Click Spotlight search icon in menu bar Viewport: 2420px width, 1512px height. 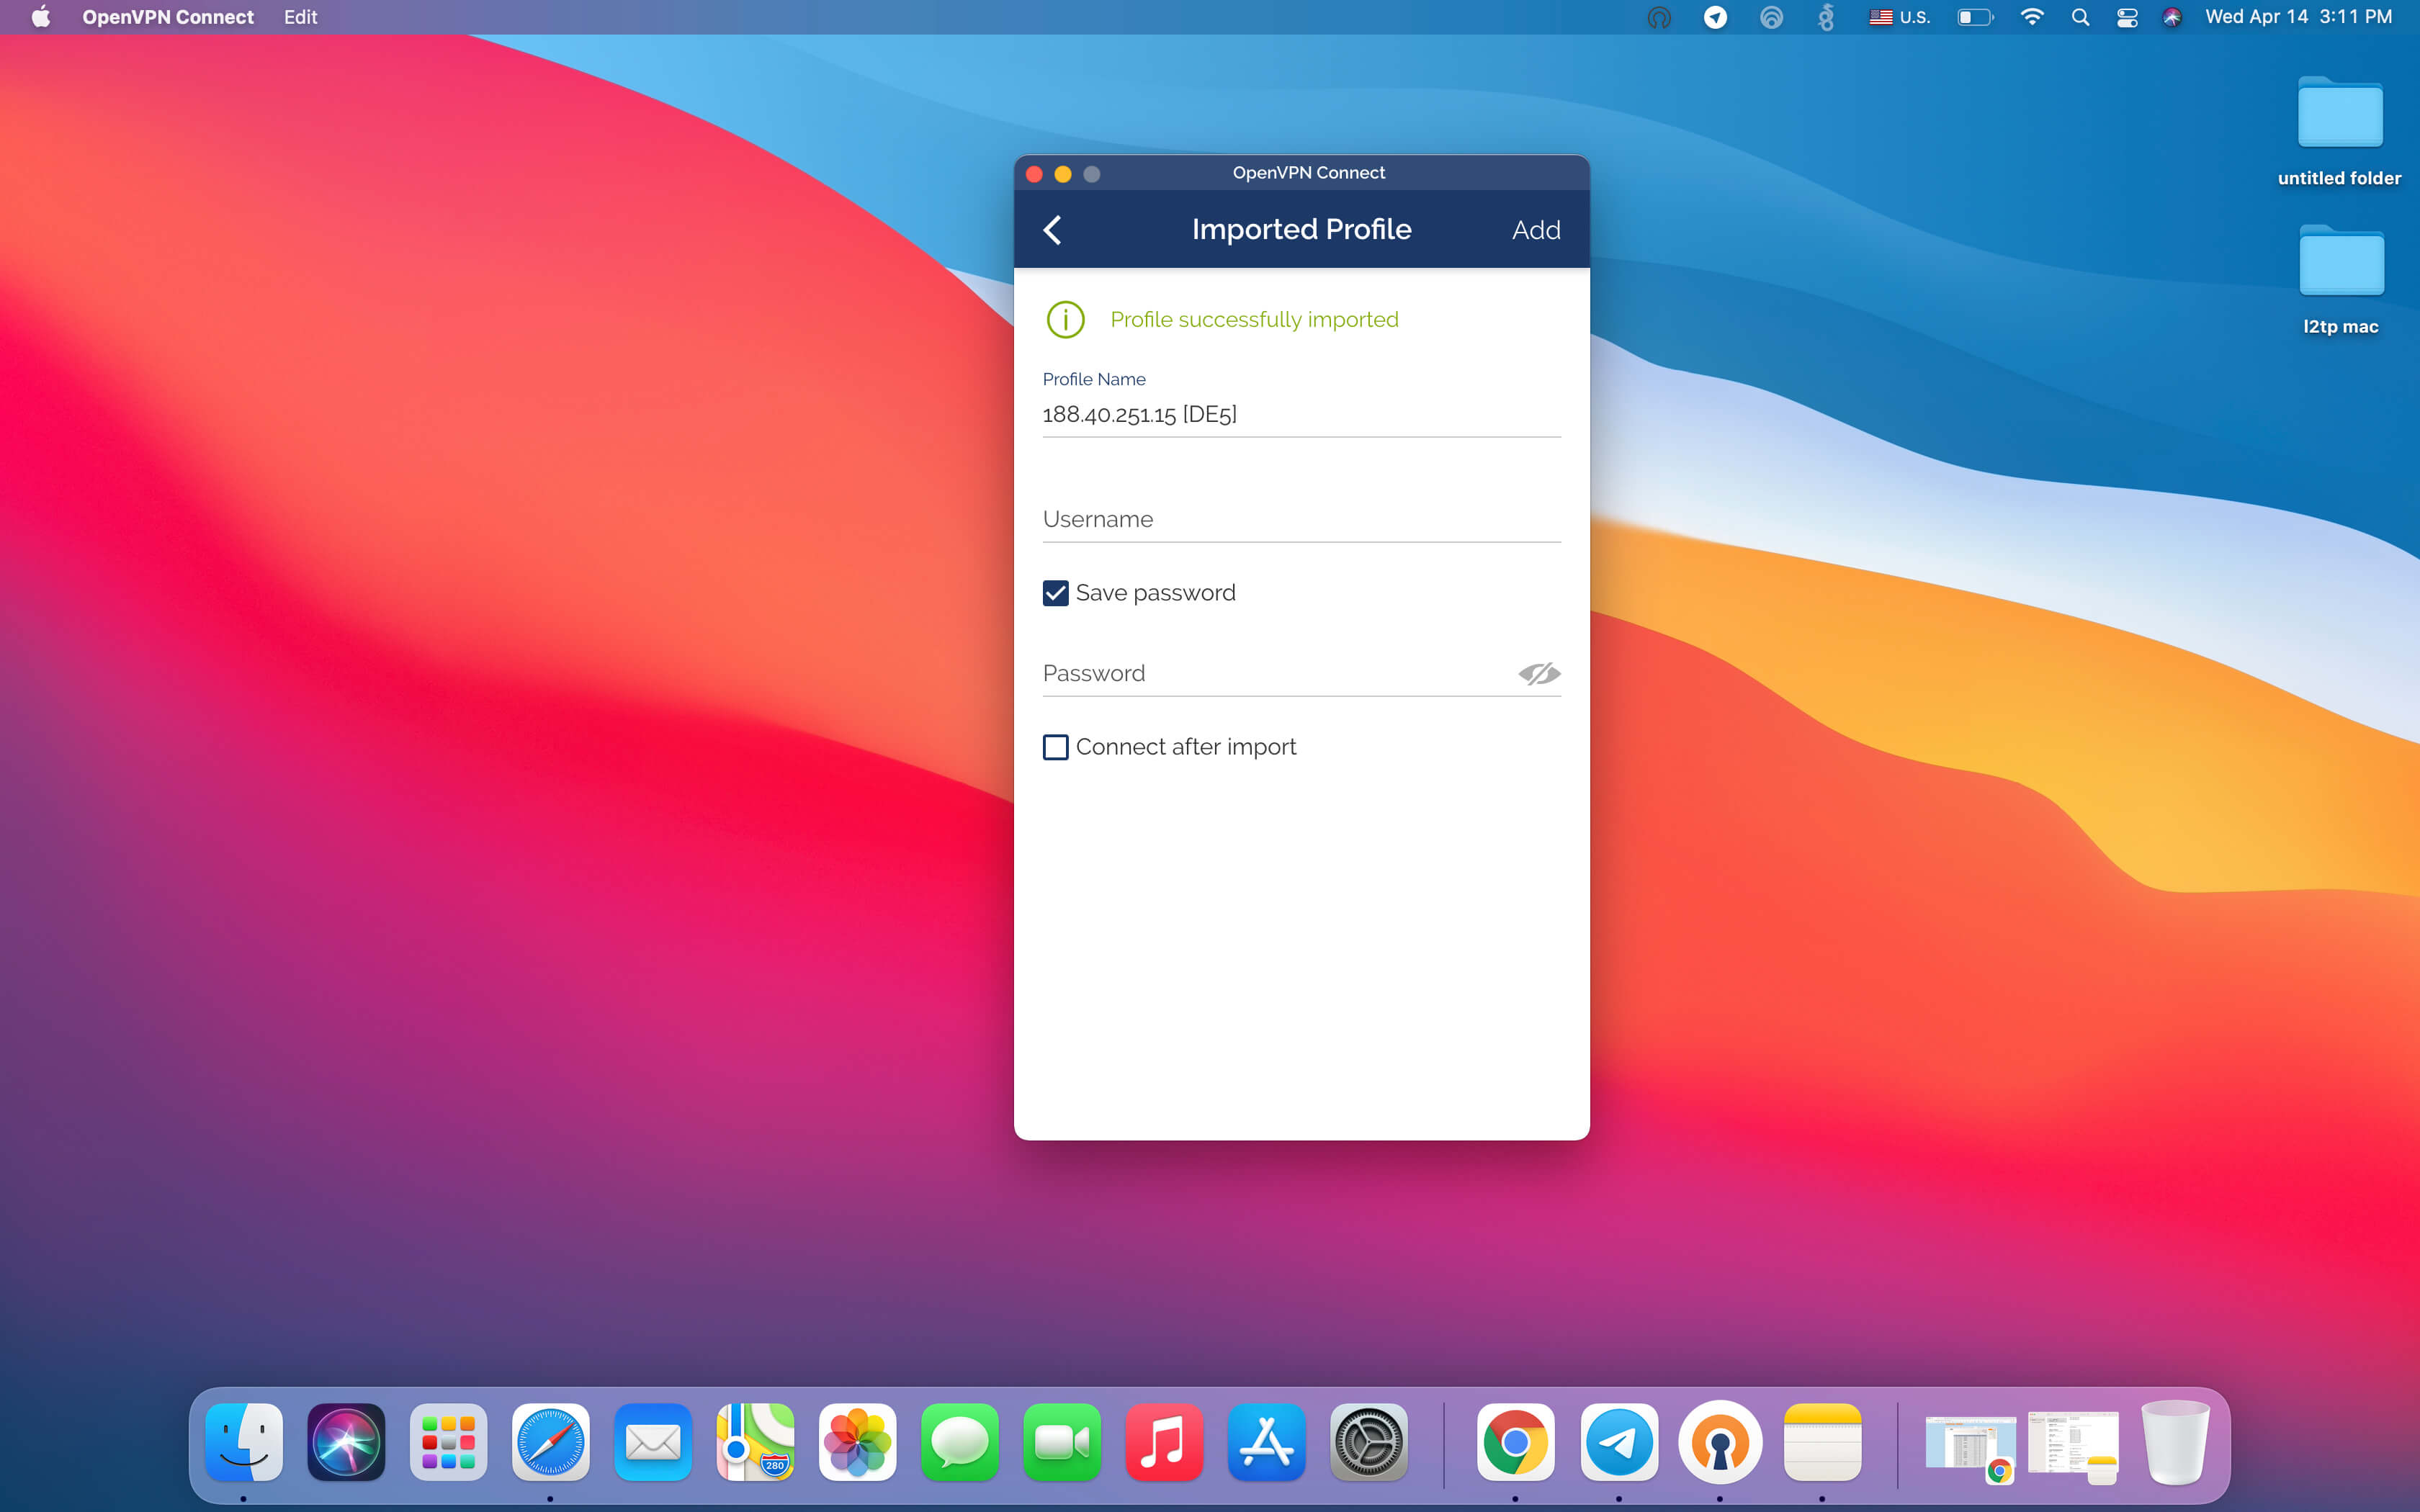pos(2080,17)
